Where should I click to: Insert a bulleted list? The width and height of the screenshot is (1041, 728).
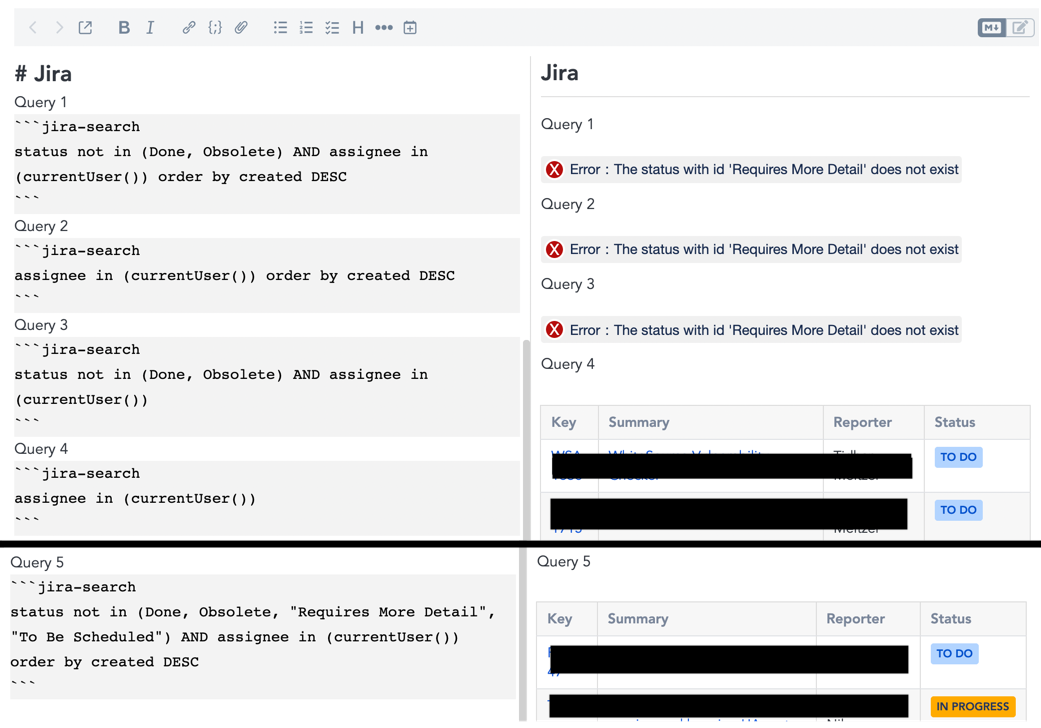(x=280, y=27)
